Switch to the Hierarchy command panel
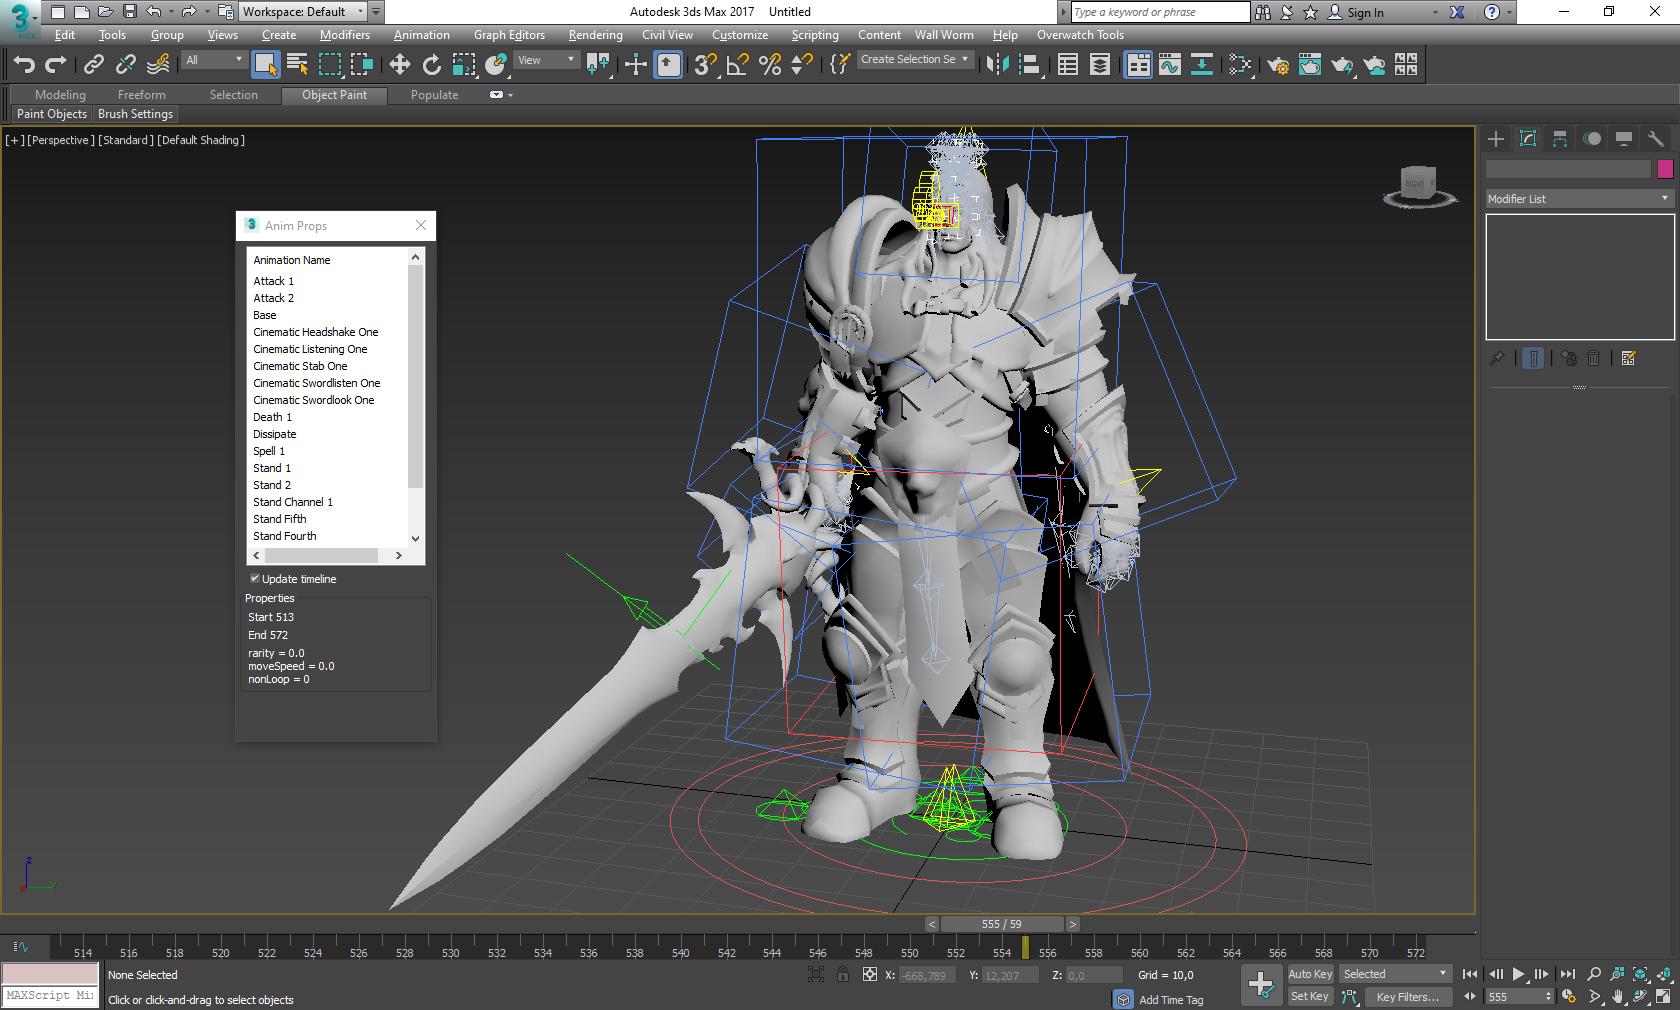The height and width of the screenshot is (1010, 1680). [1560, 139]
